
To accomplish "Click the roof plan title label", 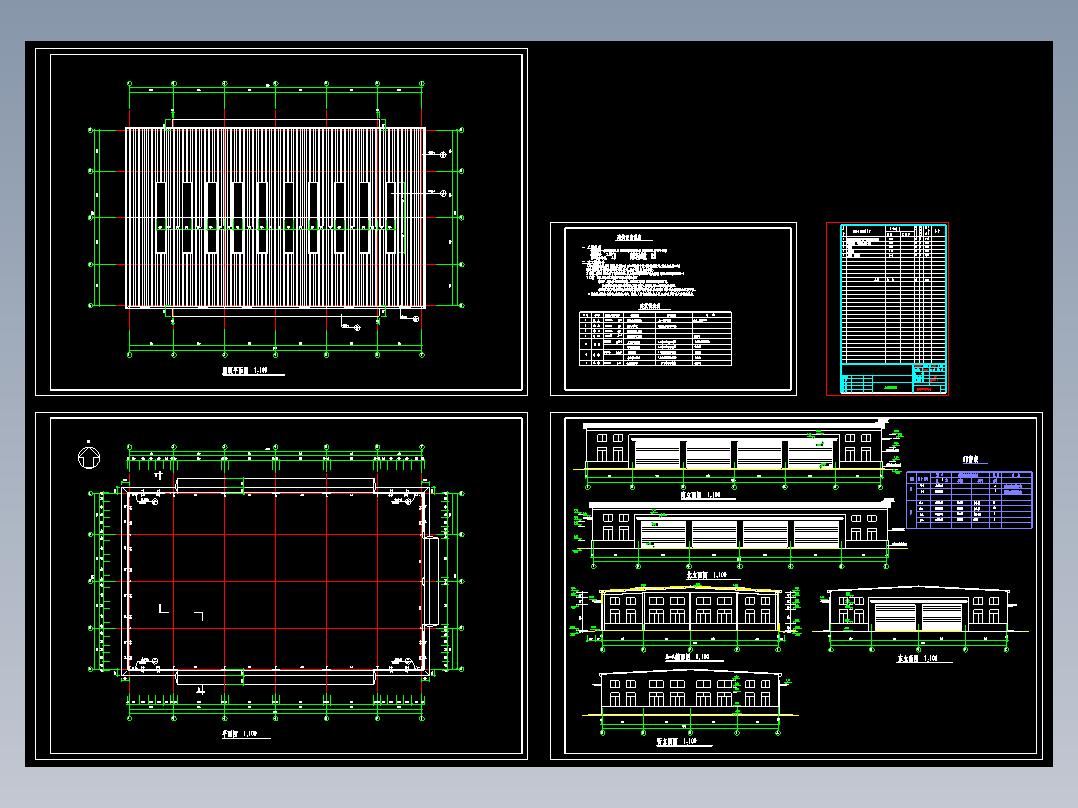I will coord(244,371).
